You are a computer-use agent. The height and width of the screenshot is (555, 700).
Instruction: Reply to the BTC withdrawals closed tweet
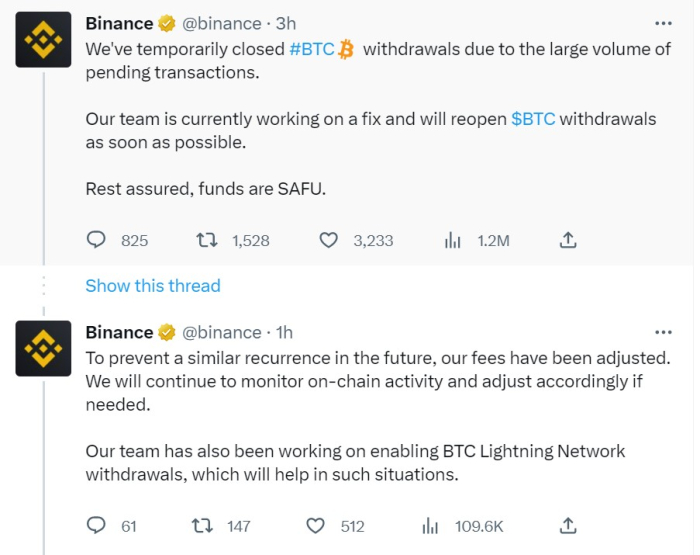[97, 240]
